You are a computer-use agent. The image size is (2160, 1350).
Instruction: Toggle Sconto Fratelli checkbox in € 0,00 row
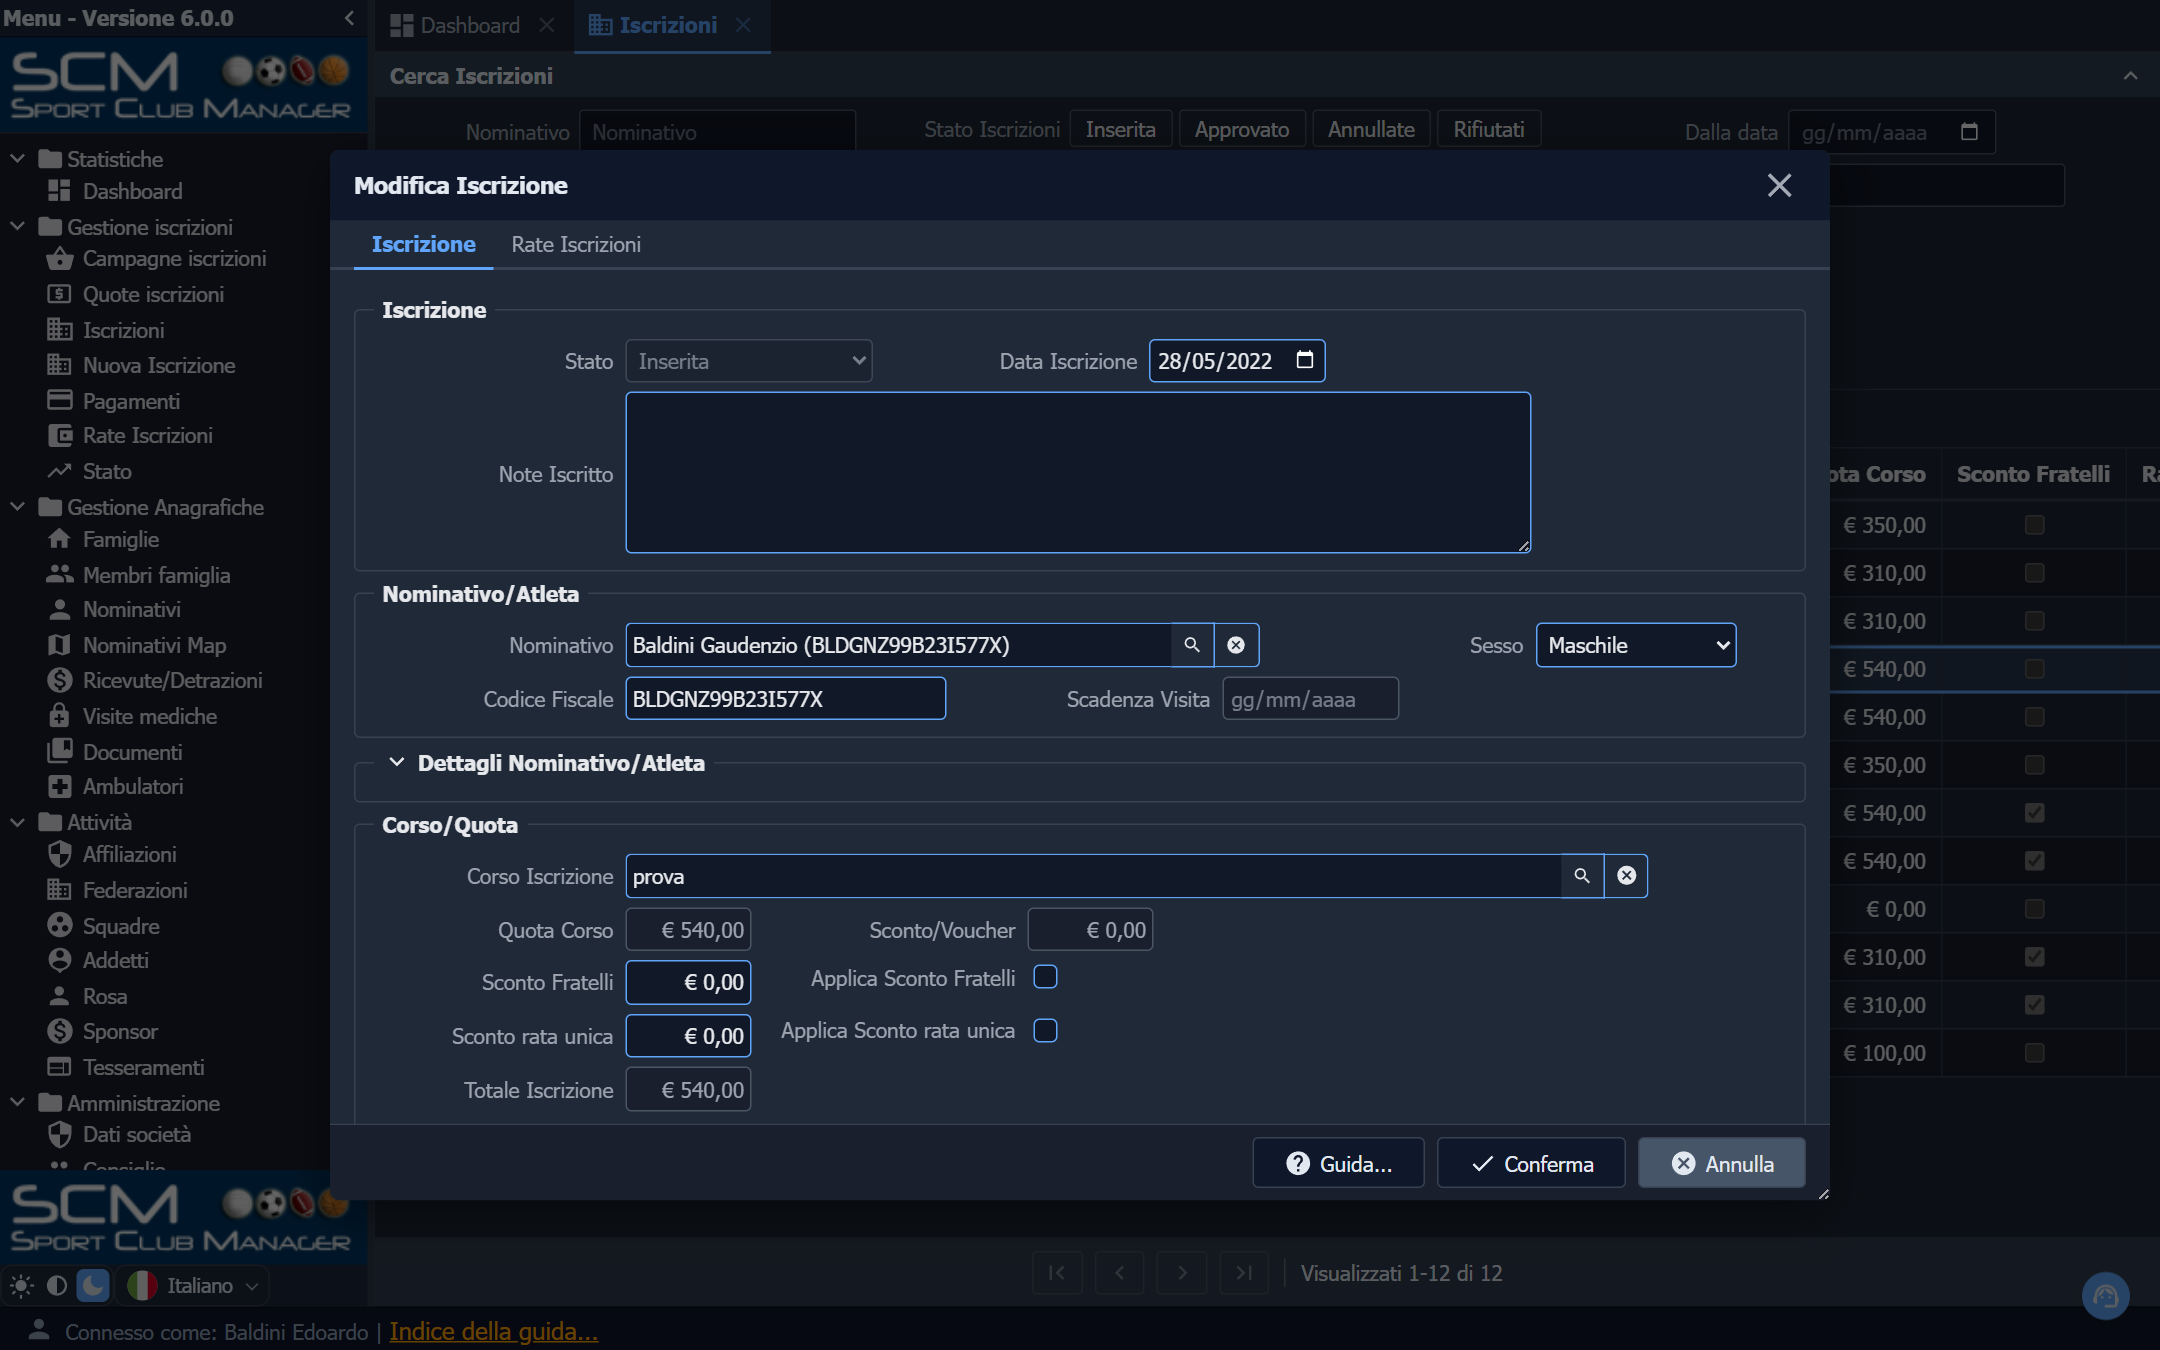(x=2034, y=909)
